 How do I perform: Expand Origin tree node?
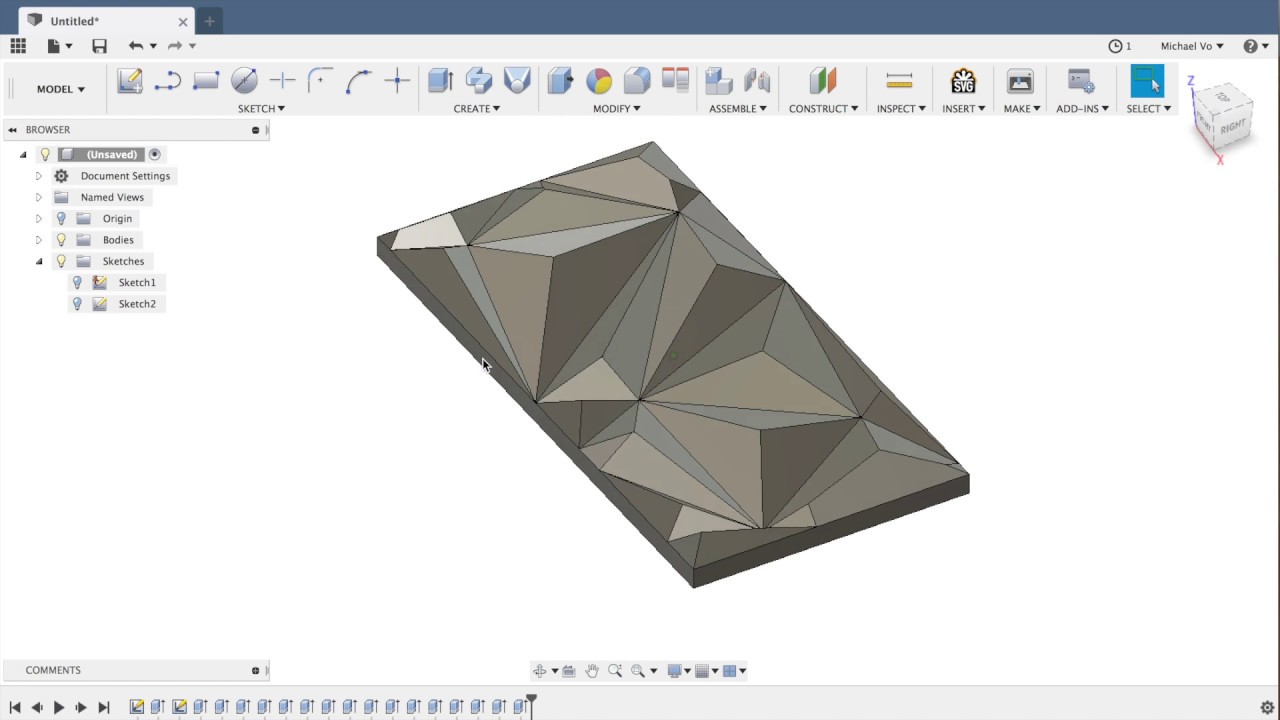(39, 218)
